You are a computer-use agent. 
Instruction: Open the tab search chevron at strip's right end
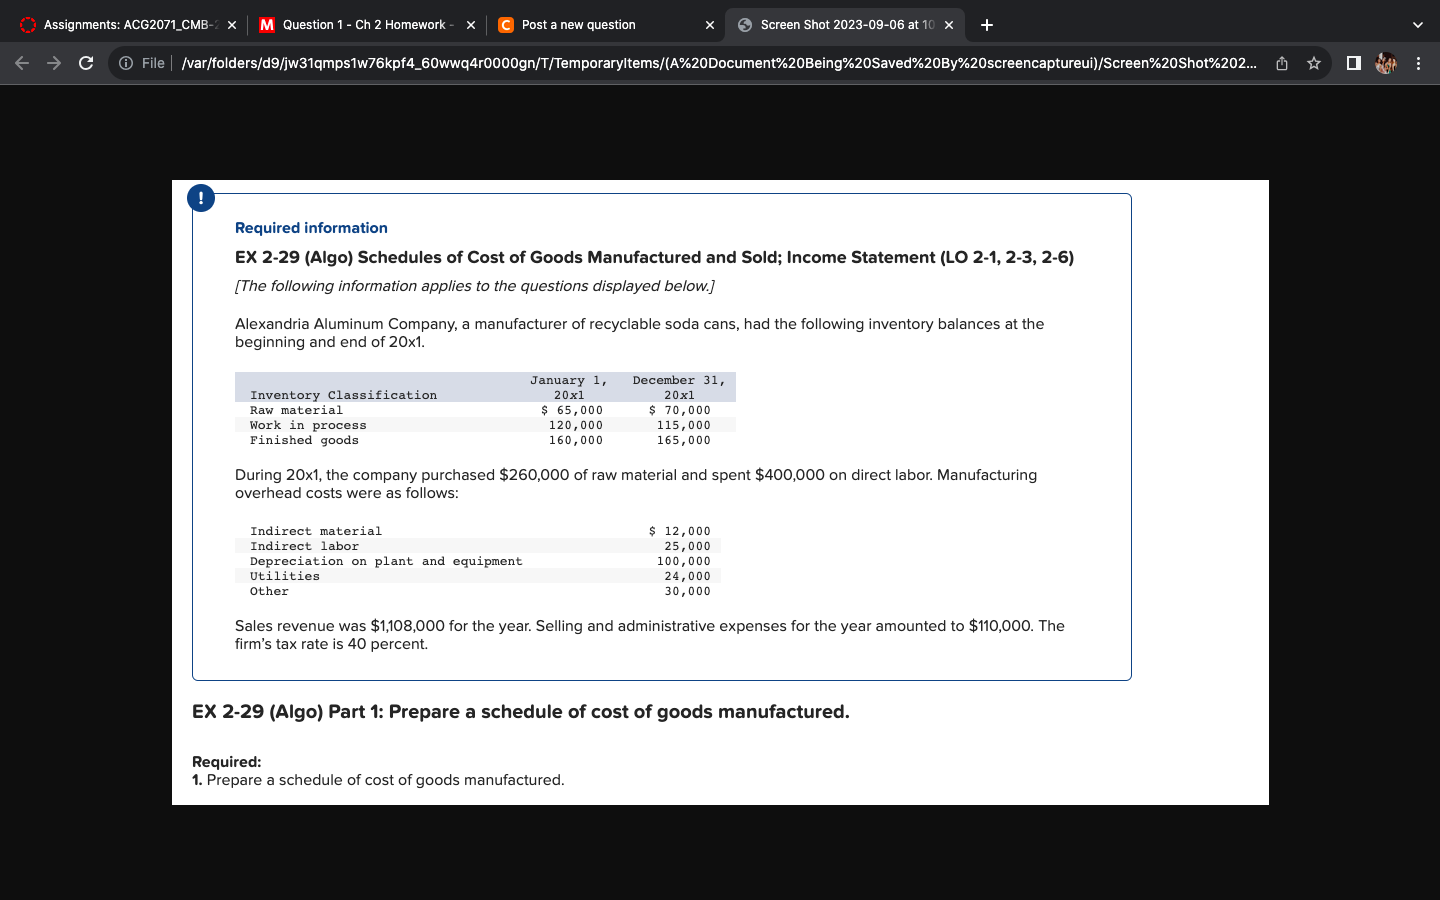point(1416,24)
